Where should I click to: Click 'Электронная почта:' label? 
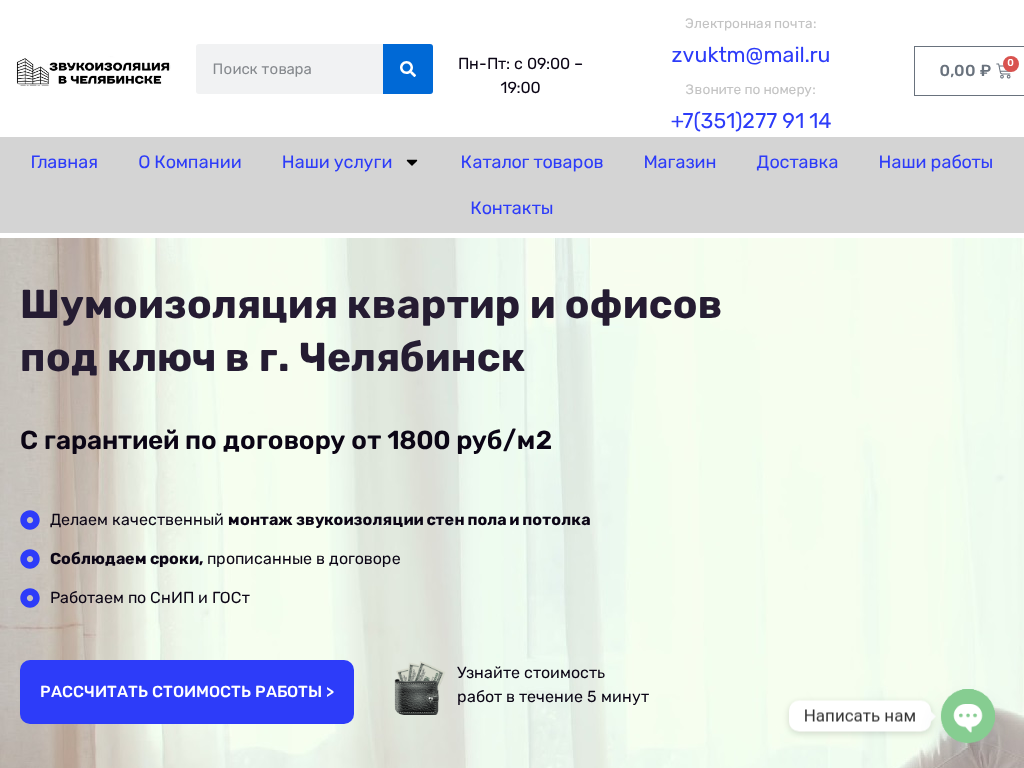[750, 24]
